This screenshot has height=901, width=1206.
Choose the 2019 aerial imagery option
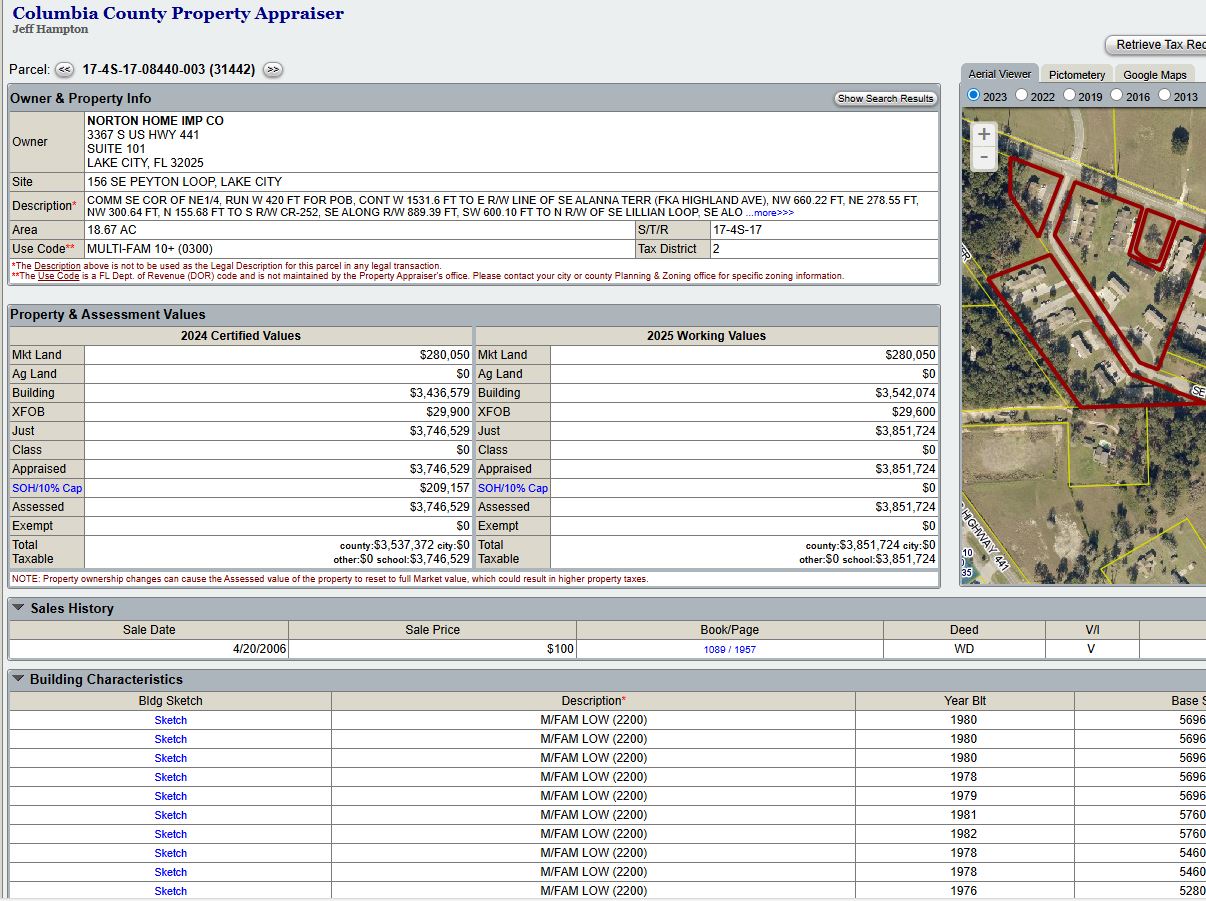coord(1069,96)
